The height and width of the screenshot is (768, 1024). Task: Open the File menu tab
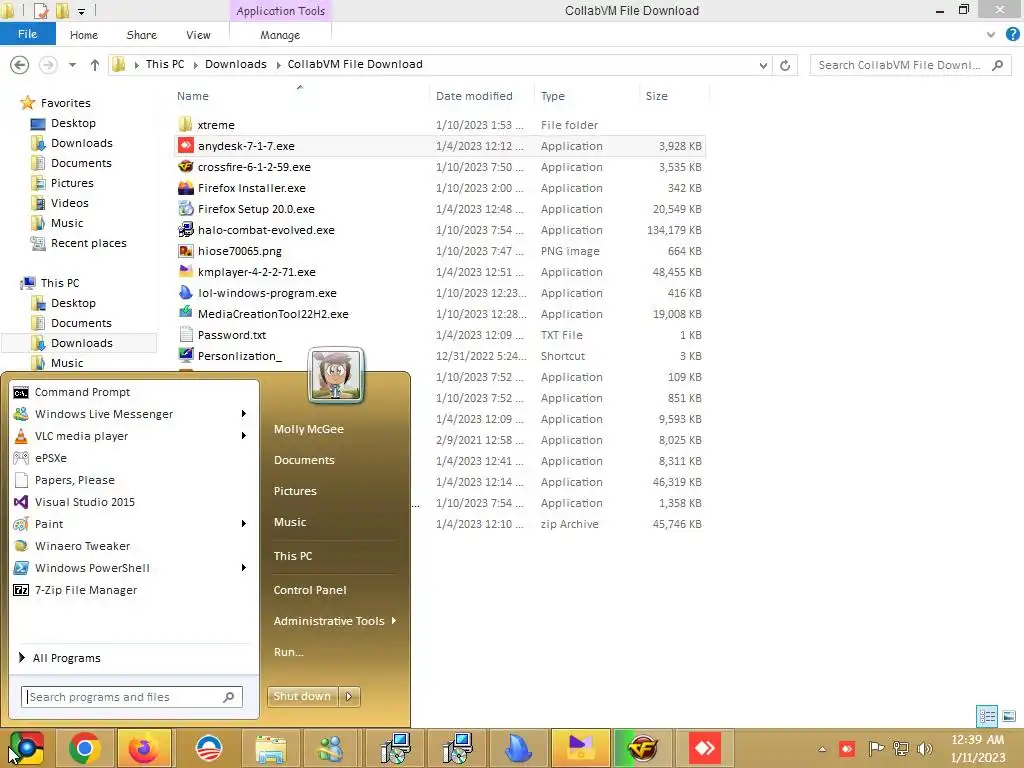27,34
